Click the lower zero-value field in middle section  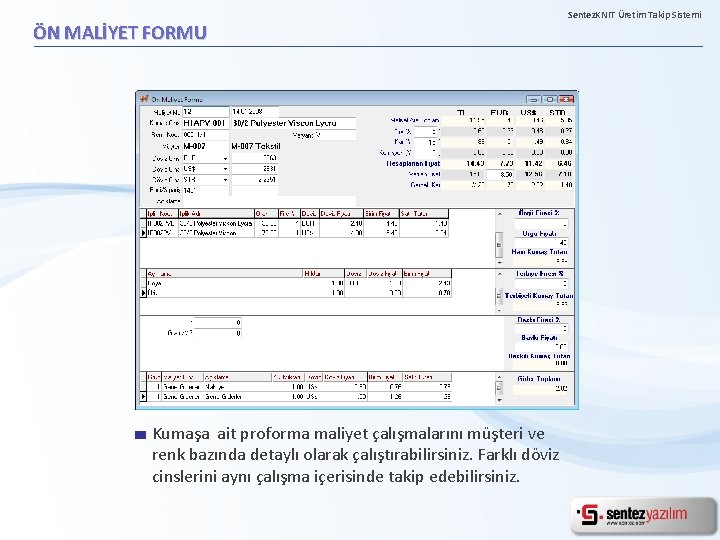click(217, 333)
